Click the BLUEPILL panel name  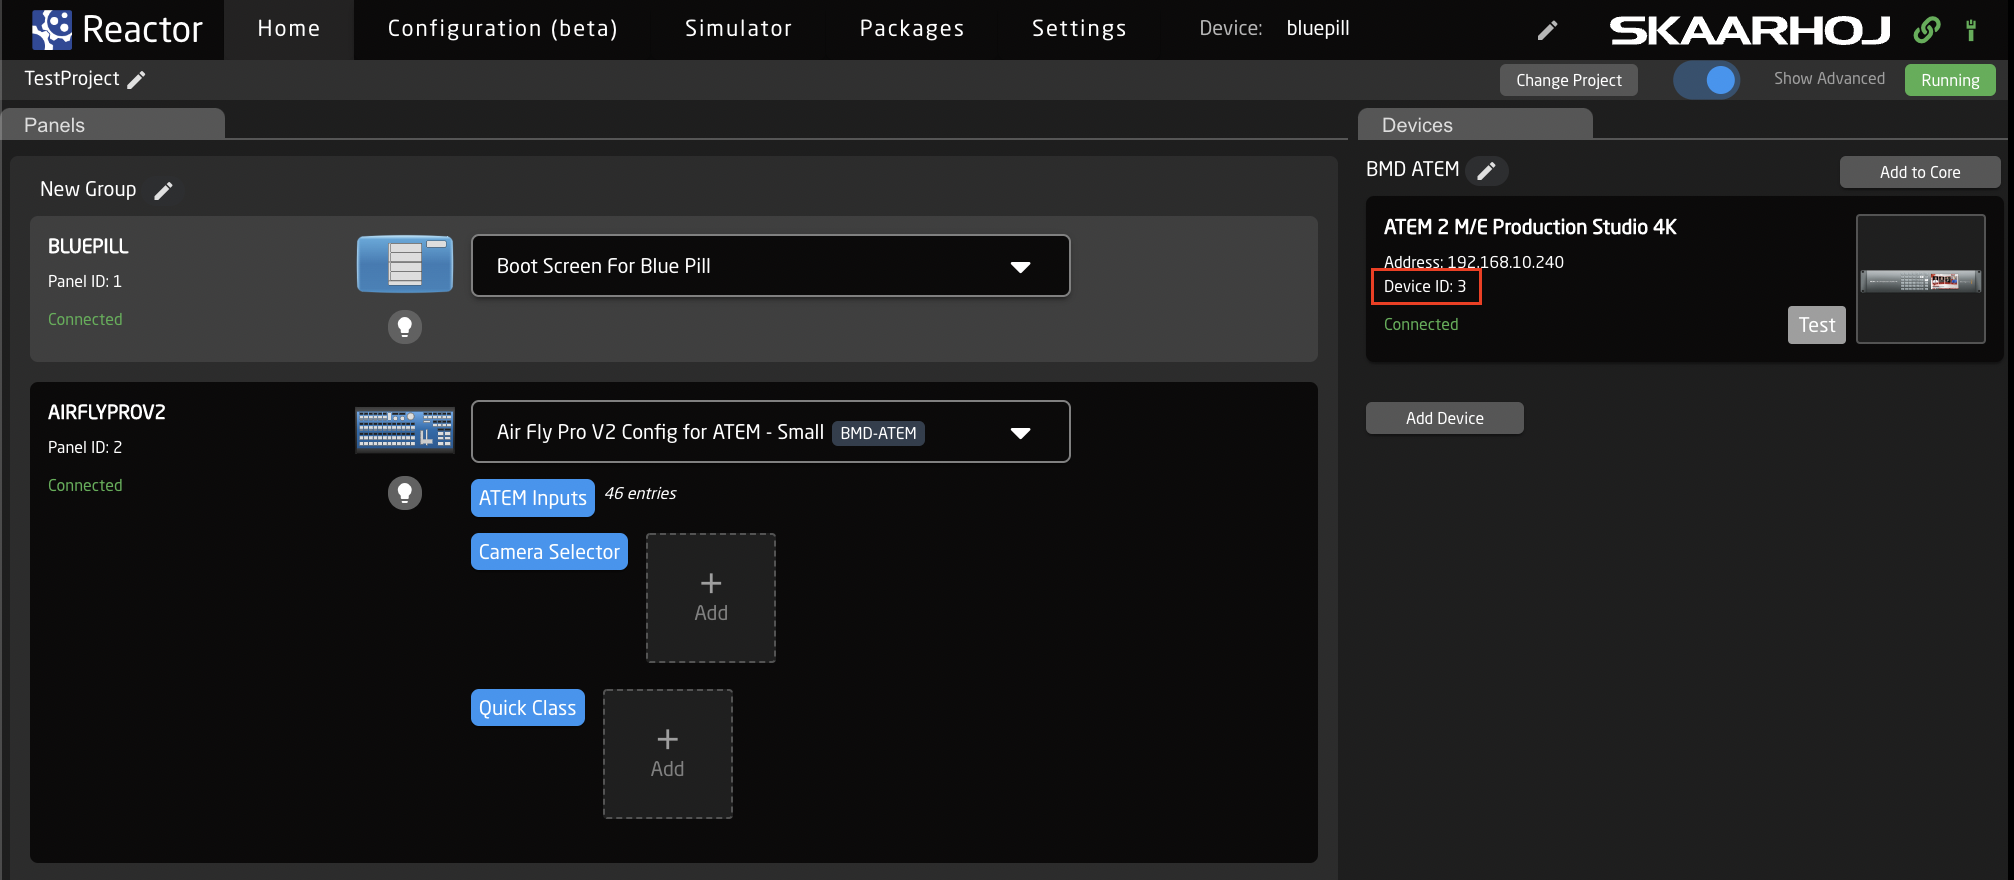click(88, 246)
